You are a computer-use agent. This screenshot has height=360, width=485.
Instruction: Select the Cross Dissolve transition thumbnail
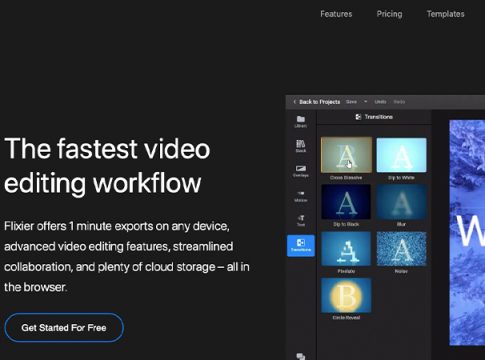click(x=346, y=155)
